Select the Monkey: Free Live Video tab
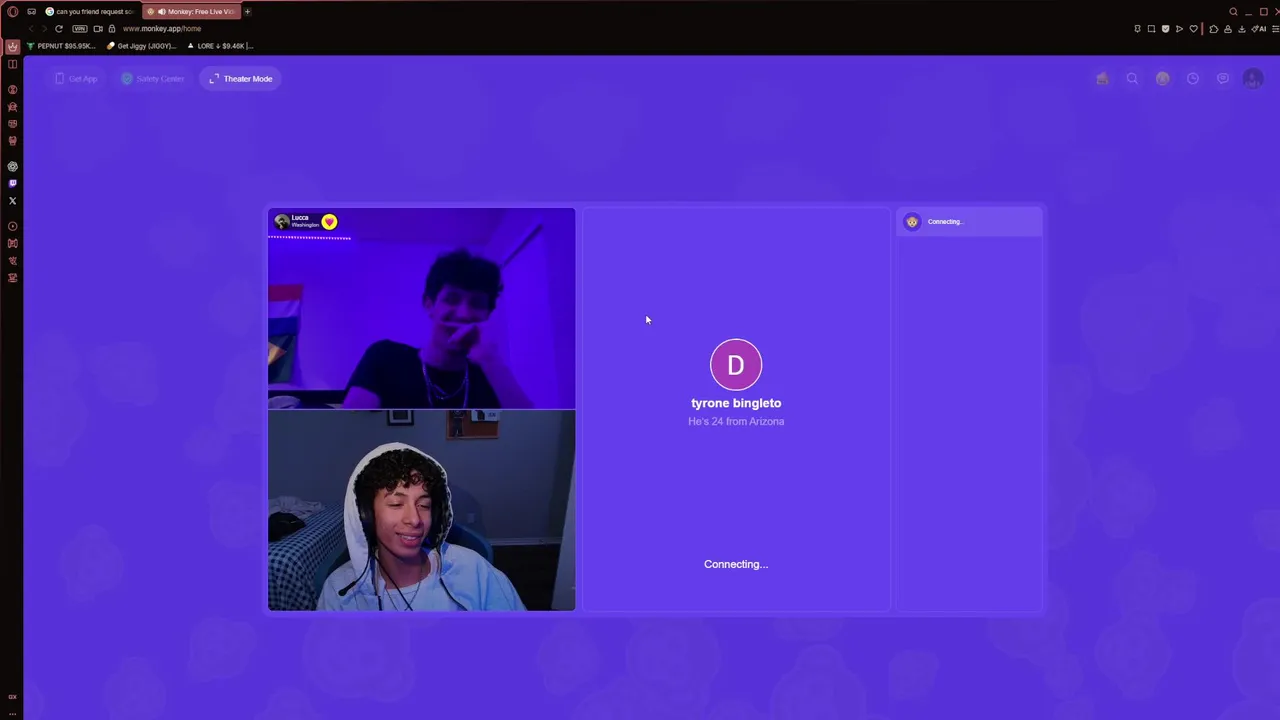Image resolution: width=1280 pixels, height=720 pixels. 190,12
